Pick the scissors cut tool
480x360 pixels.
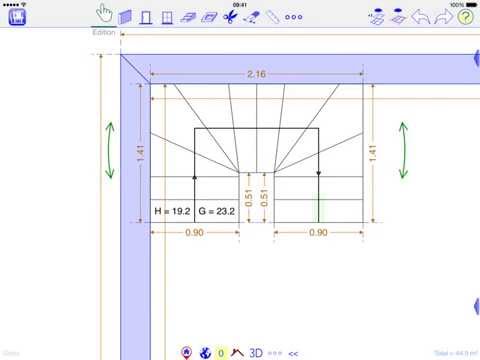tap(230, 17)
